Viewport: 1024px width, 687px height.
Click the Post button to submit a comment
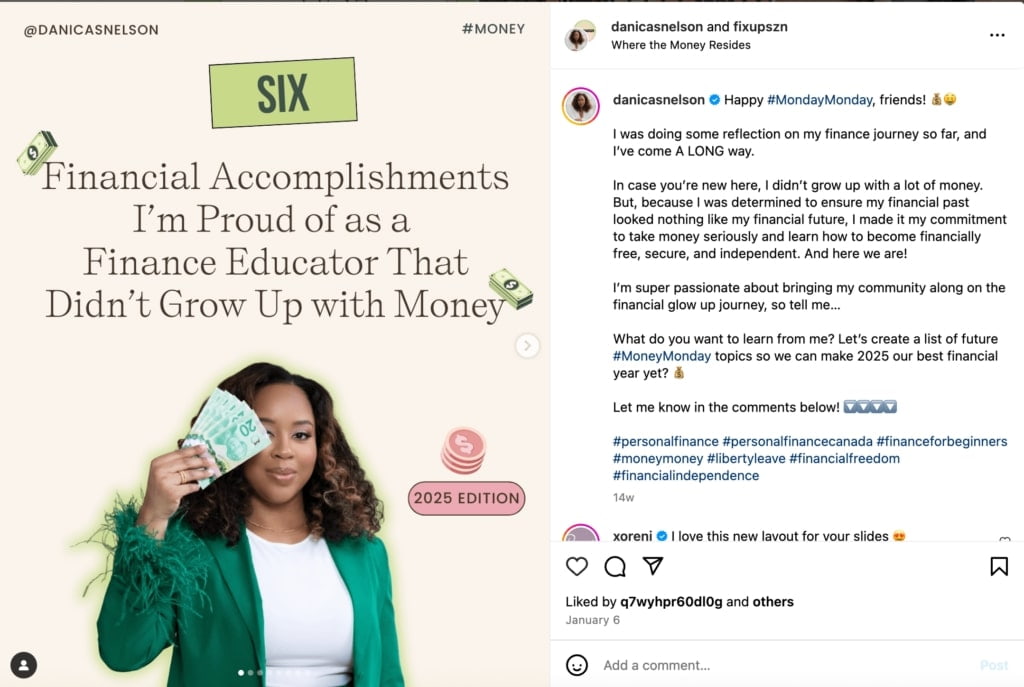[x=996, y=665]
